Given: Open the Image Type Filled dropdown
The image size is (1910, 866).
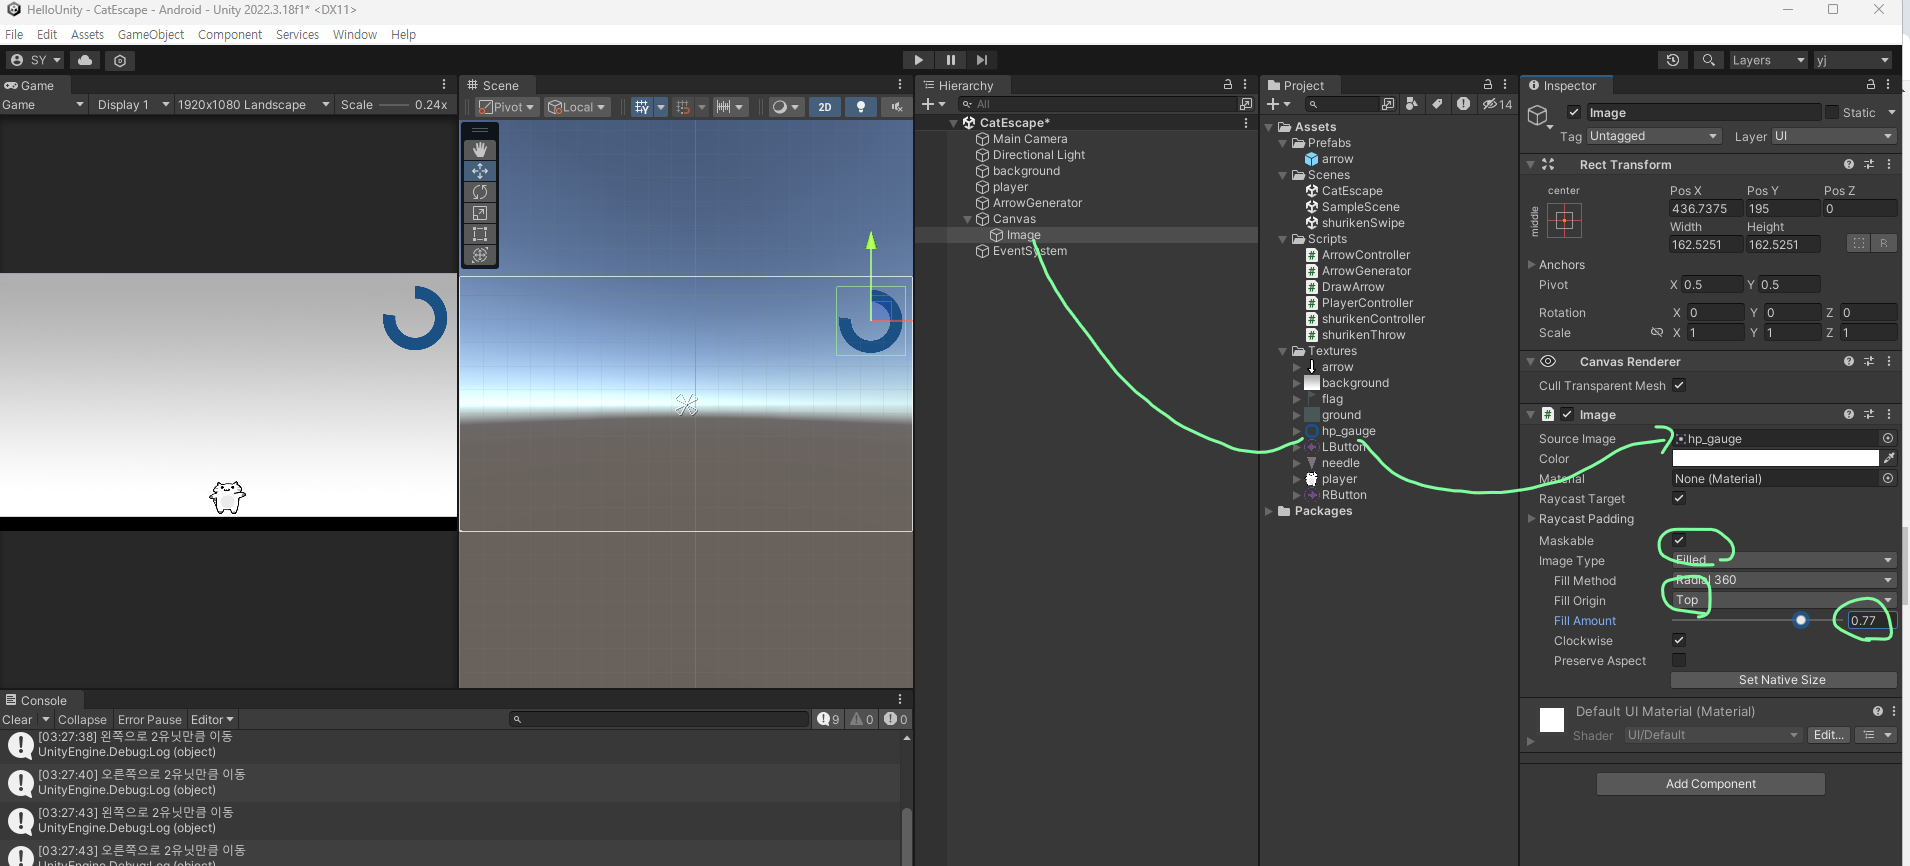Looking at the screenshot, I should [x=1784, y=560].
